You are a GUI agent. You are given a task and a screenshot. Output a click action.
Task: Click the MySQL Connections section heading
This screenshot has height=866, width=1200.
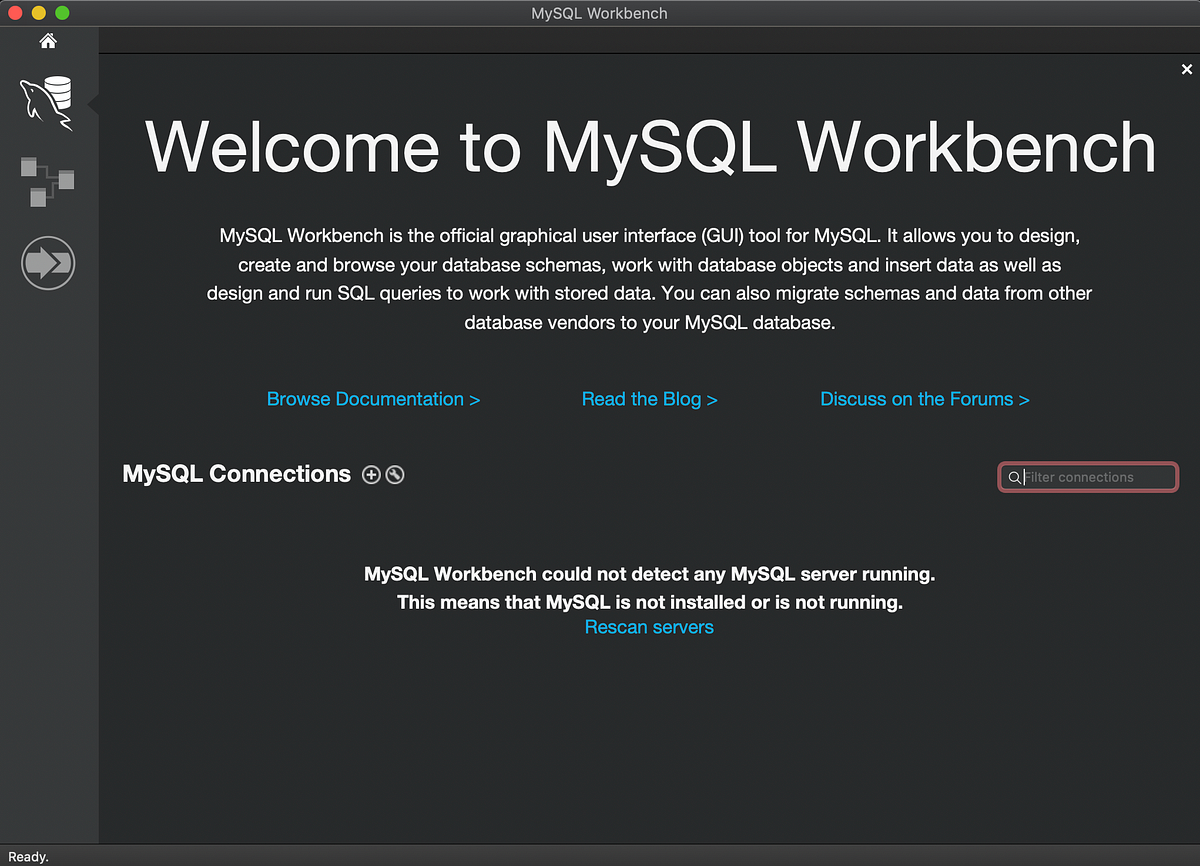236,474
